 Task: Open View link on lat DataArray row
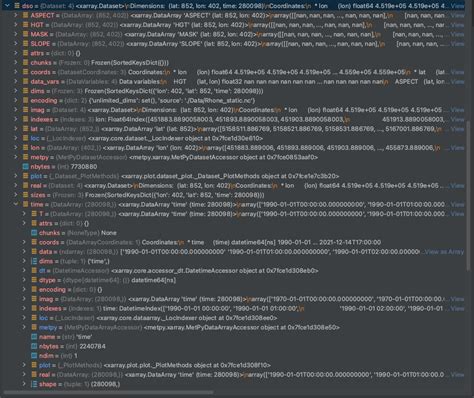click(457, 129)
